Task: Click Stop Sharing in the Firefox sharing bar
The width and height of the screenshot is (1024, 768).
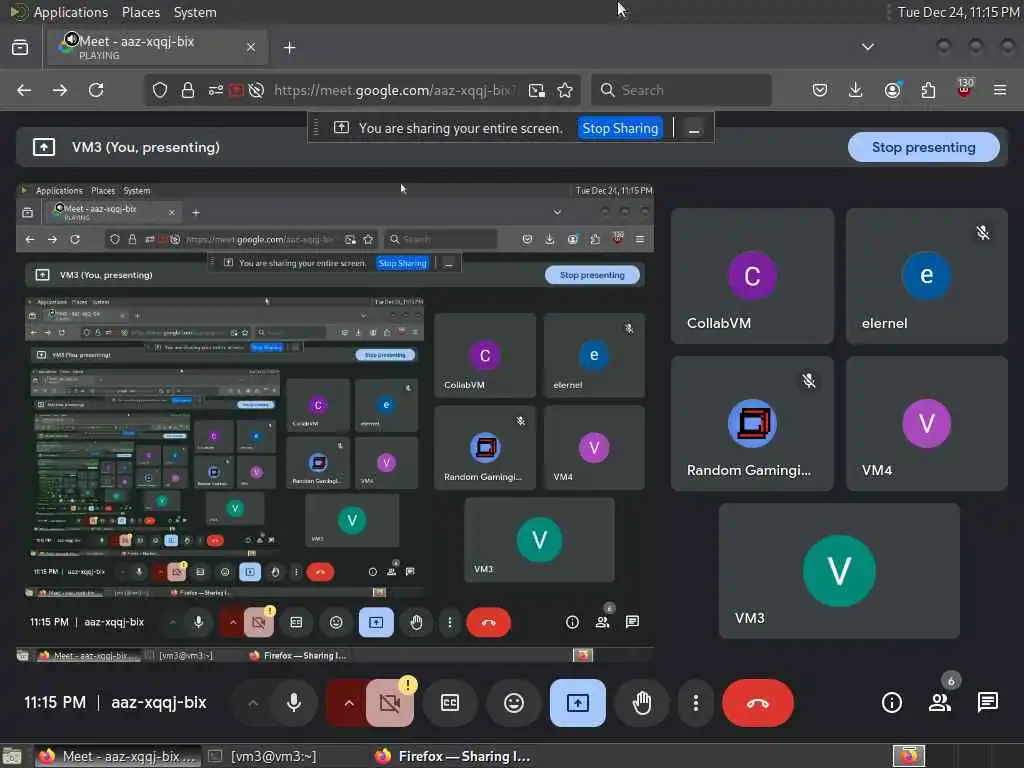Action: point(620,128)
